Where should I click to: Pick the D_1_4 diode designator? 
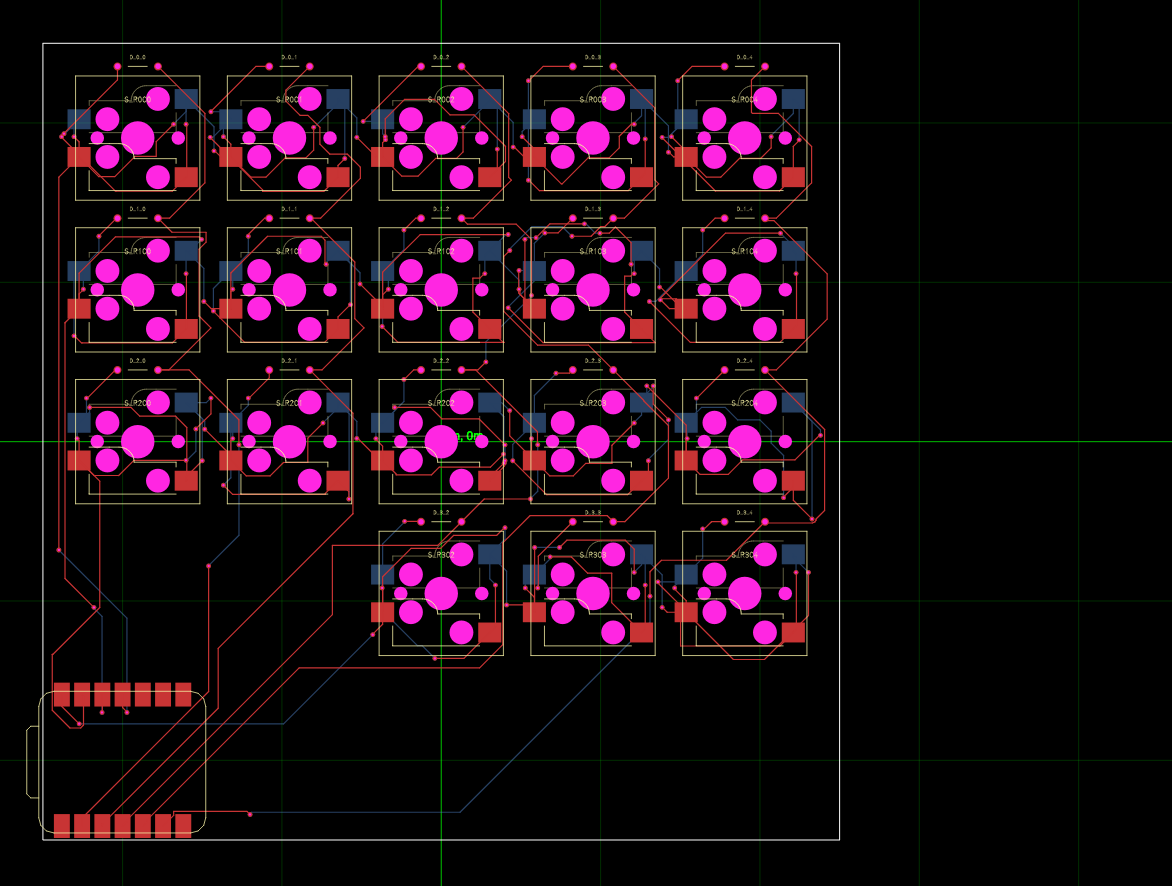click(744, 209)
